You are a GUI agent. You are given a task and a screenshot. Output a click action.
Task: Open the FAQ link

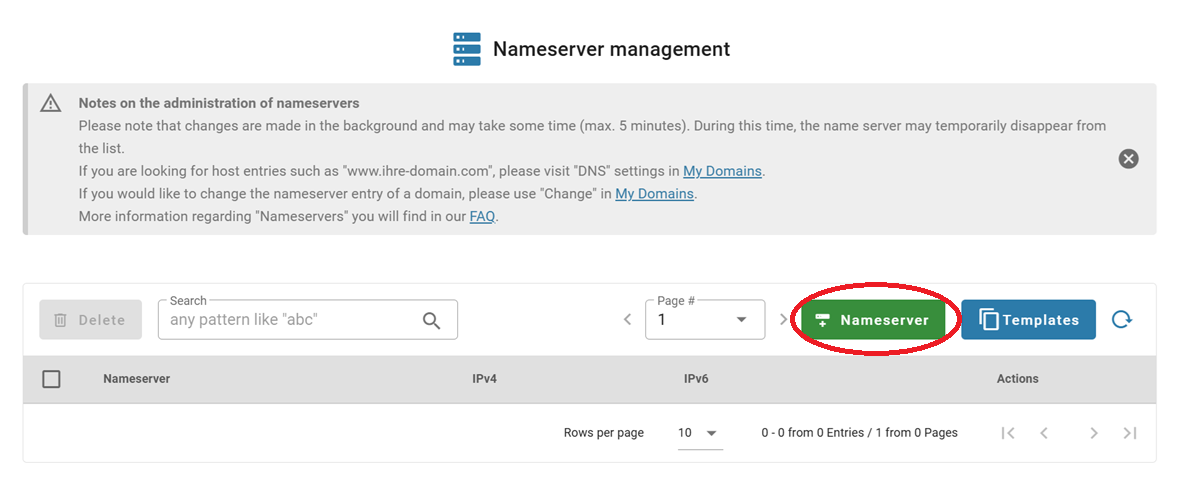click(482, 216)
